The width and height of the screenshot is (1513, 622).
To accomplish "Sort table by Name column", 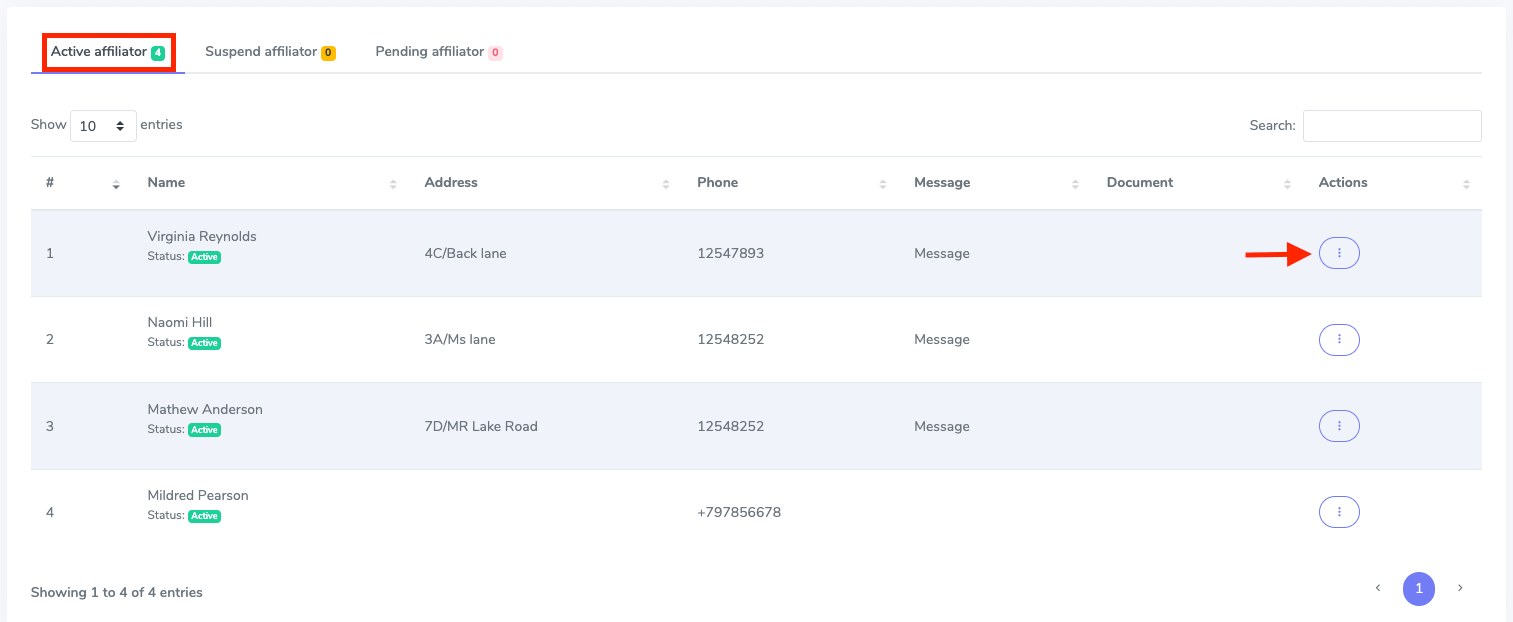I will tap(166, 183).
